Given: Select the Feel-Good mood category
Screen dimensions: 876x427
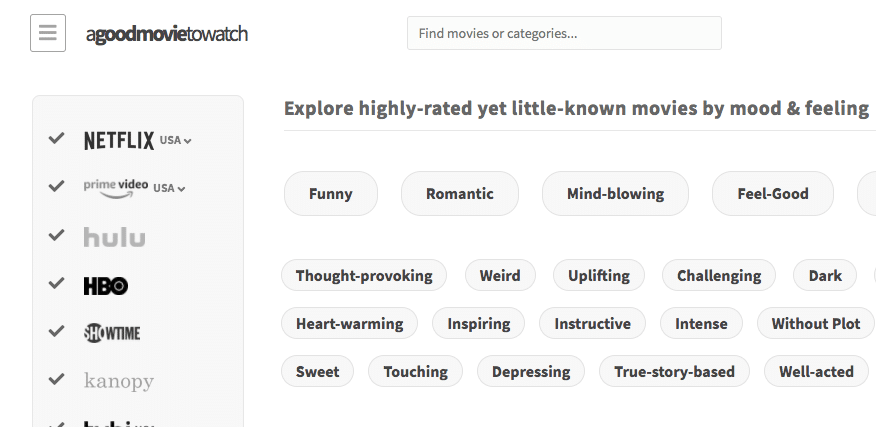Looking at the screenshot, I should [x=773, y=194].
